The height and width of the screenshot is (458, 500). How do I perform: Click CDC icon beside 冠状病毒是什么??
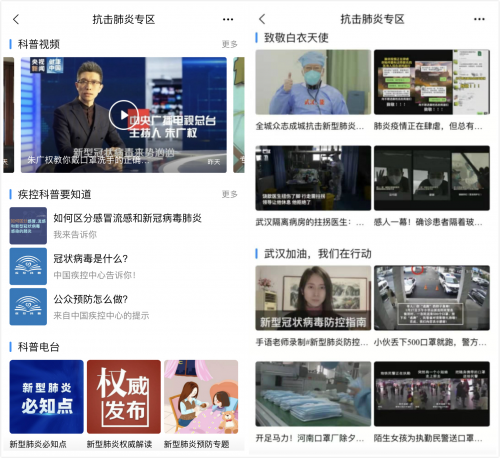click(x=28, y=266)
